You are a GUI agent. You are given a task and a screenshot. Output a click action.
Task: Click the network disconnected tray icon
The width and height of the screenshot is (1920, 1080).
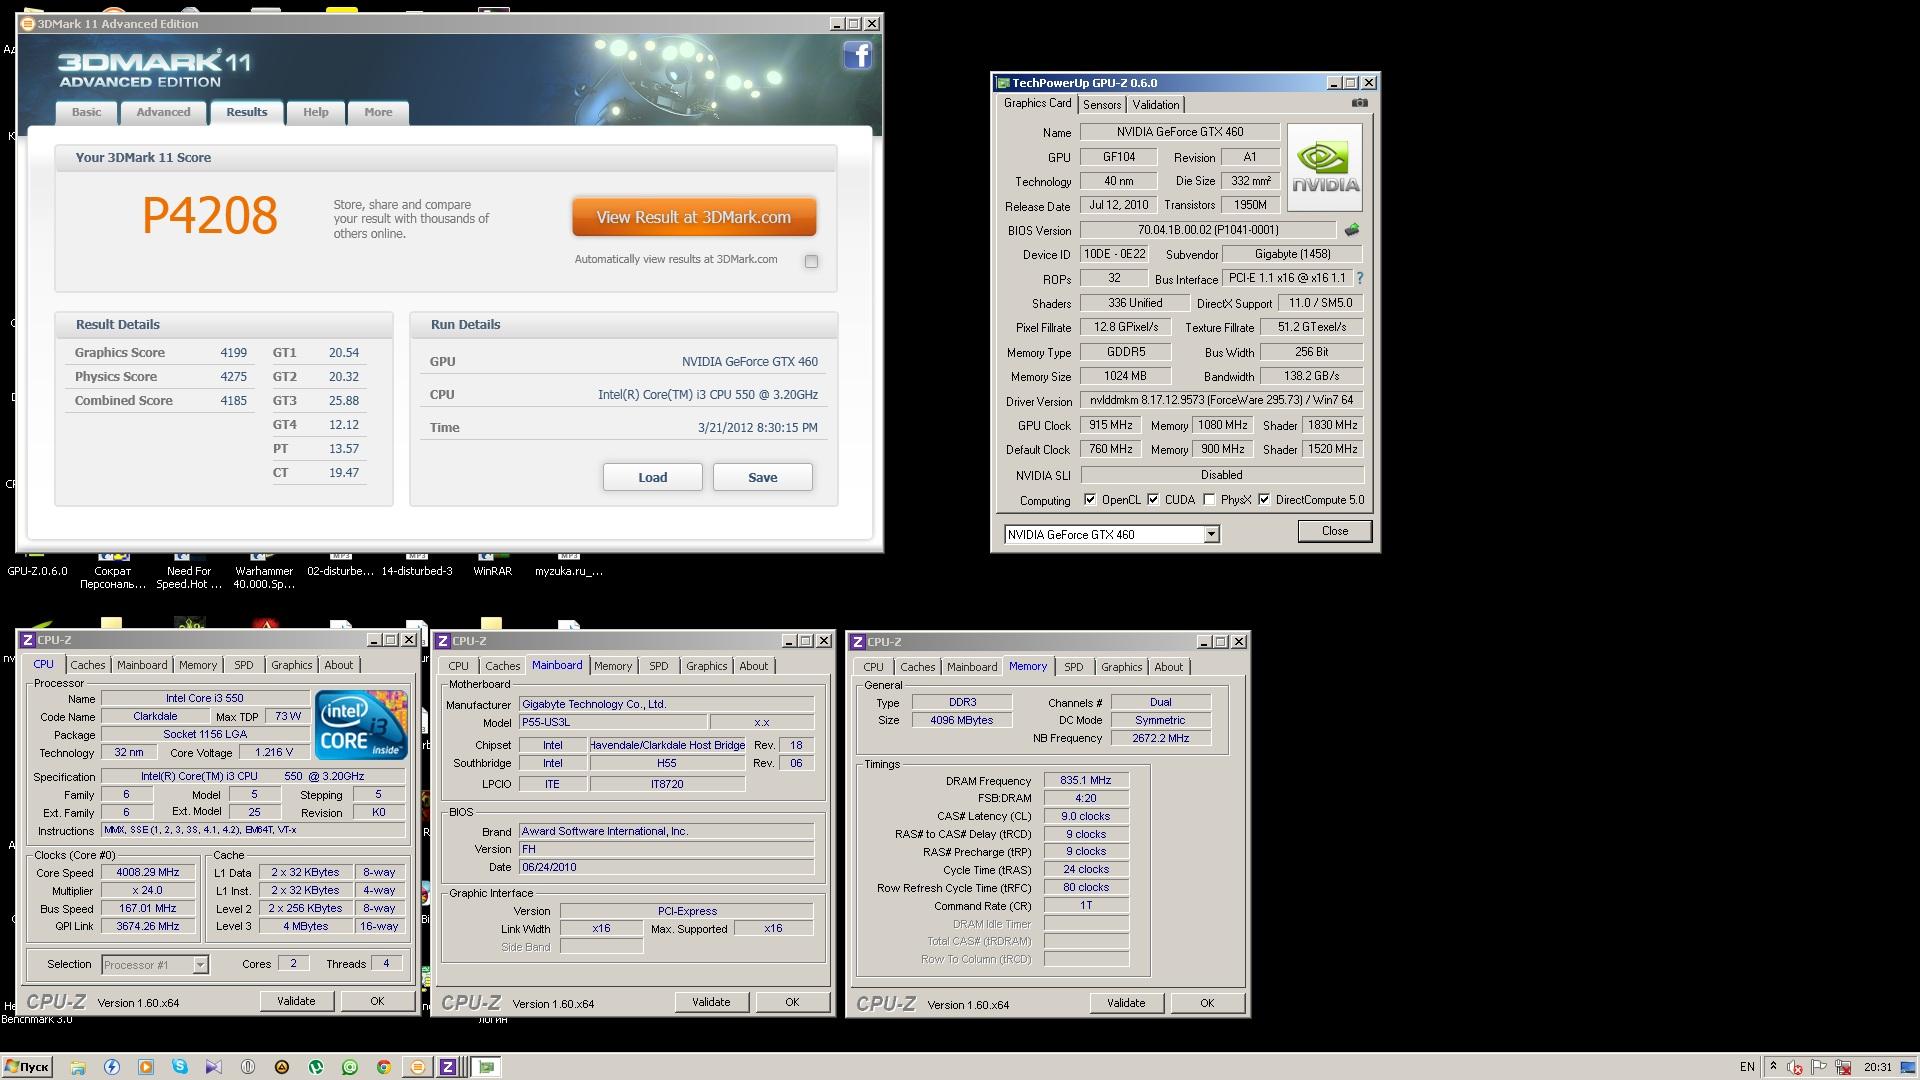pos(1843,1067)
